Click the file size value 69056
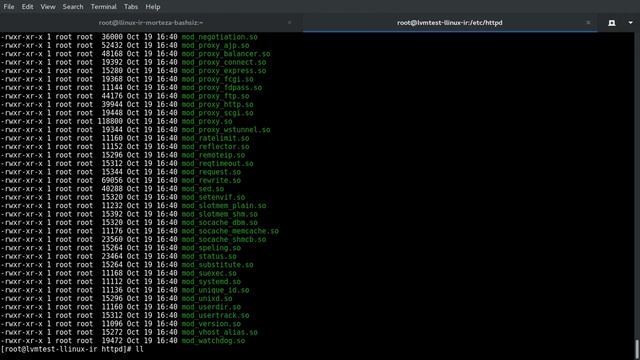640x360 pixels. point(112,180)
